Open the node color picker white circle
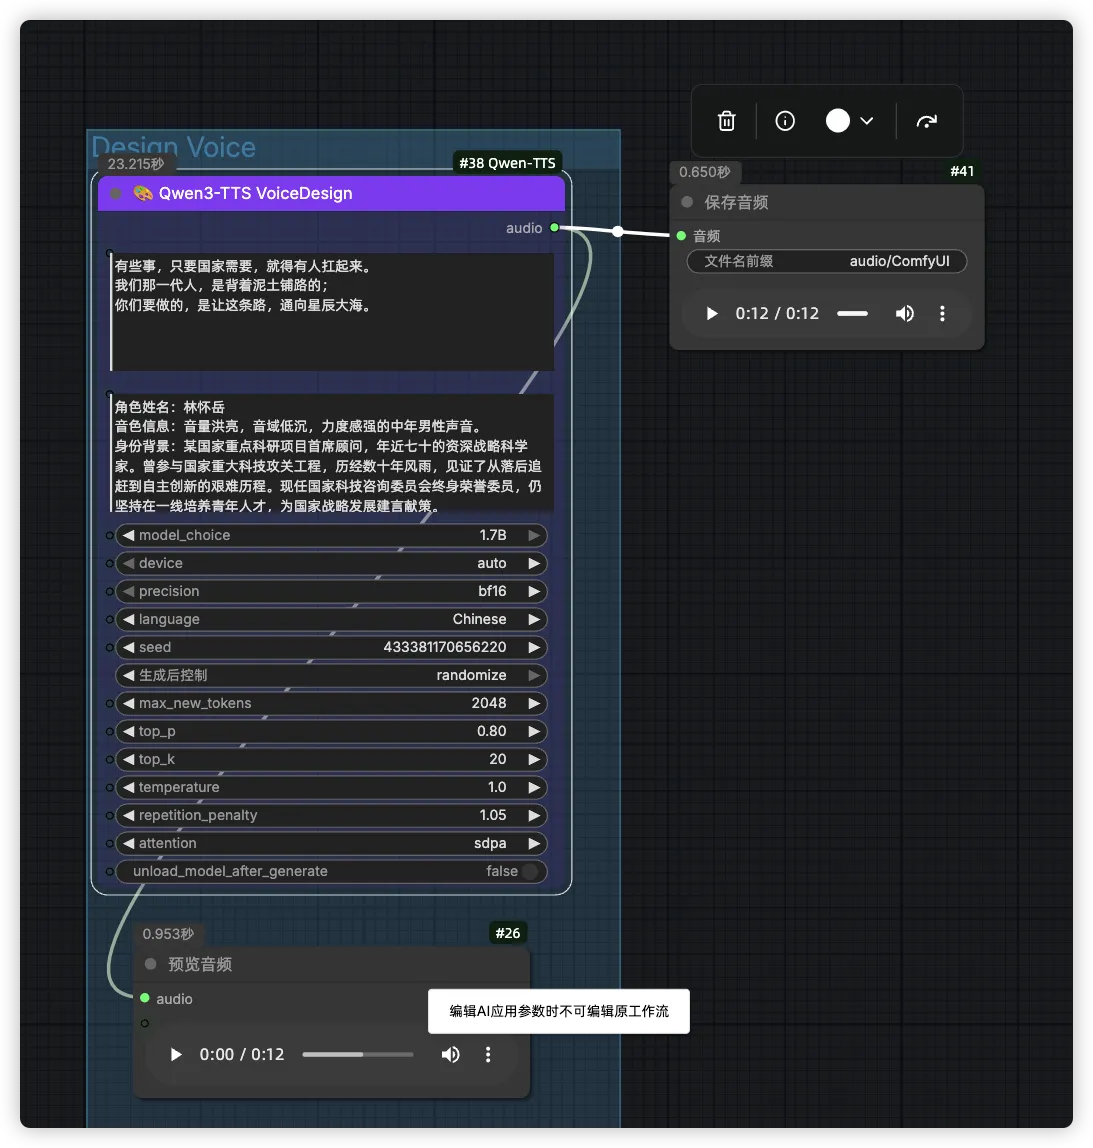The height and width of the screenshot is (1148, 1093). (x=838, y=121)
